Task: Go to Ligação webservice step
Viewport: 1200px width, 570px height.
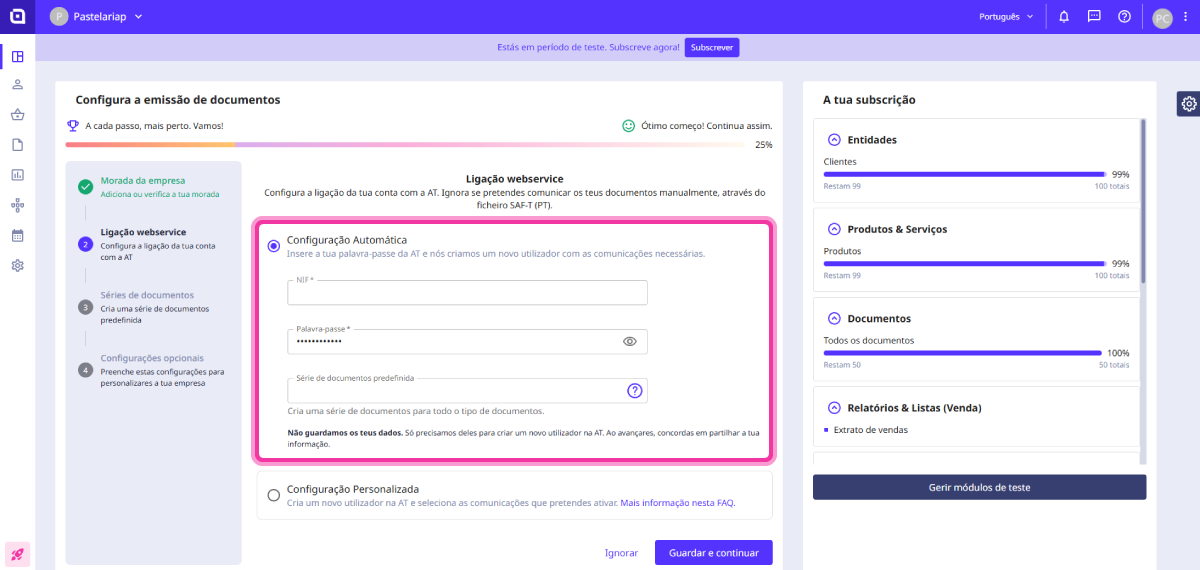Action: click(153, 244)
